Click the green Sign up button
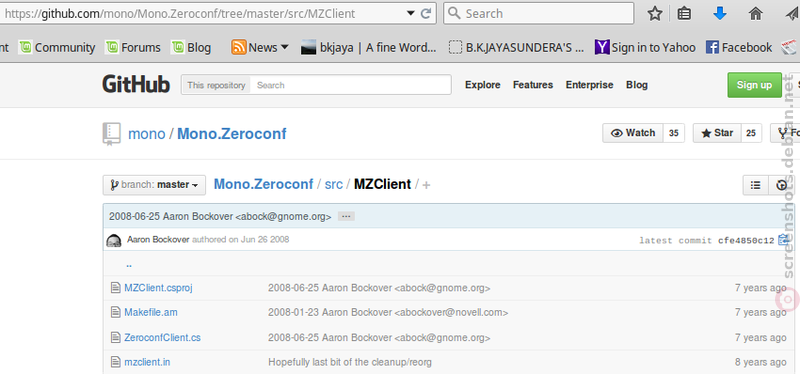800x374 pixels. pyautogui.click(x=754, y=85)
